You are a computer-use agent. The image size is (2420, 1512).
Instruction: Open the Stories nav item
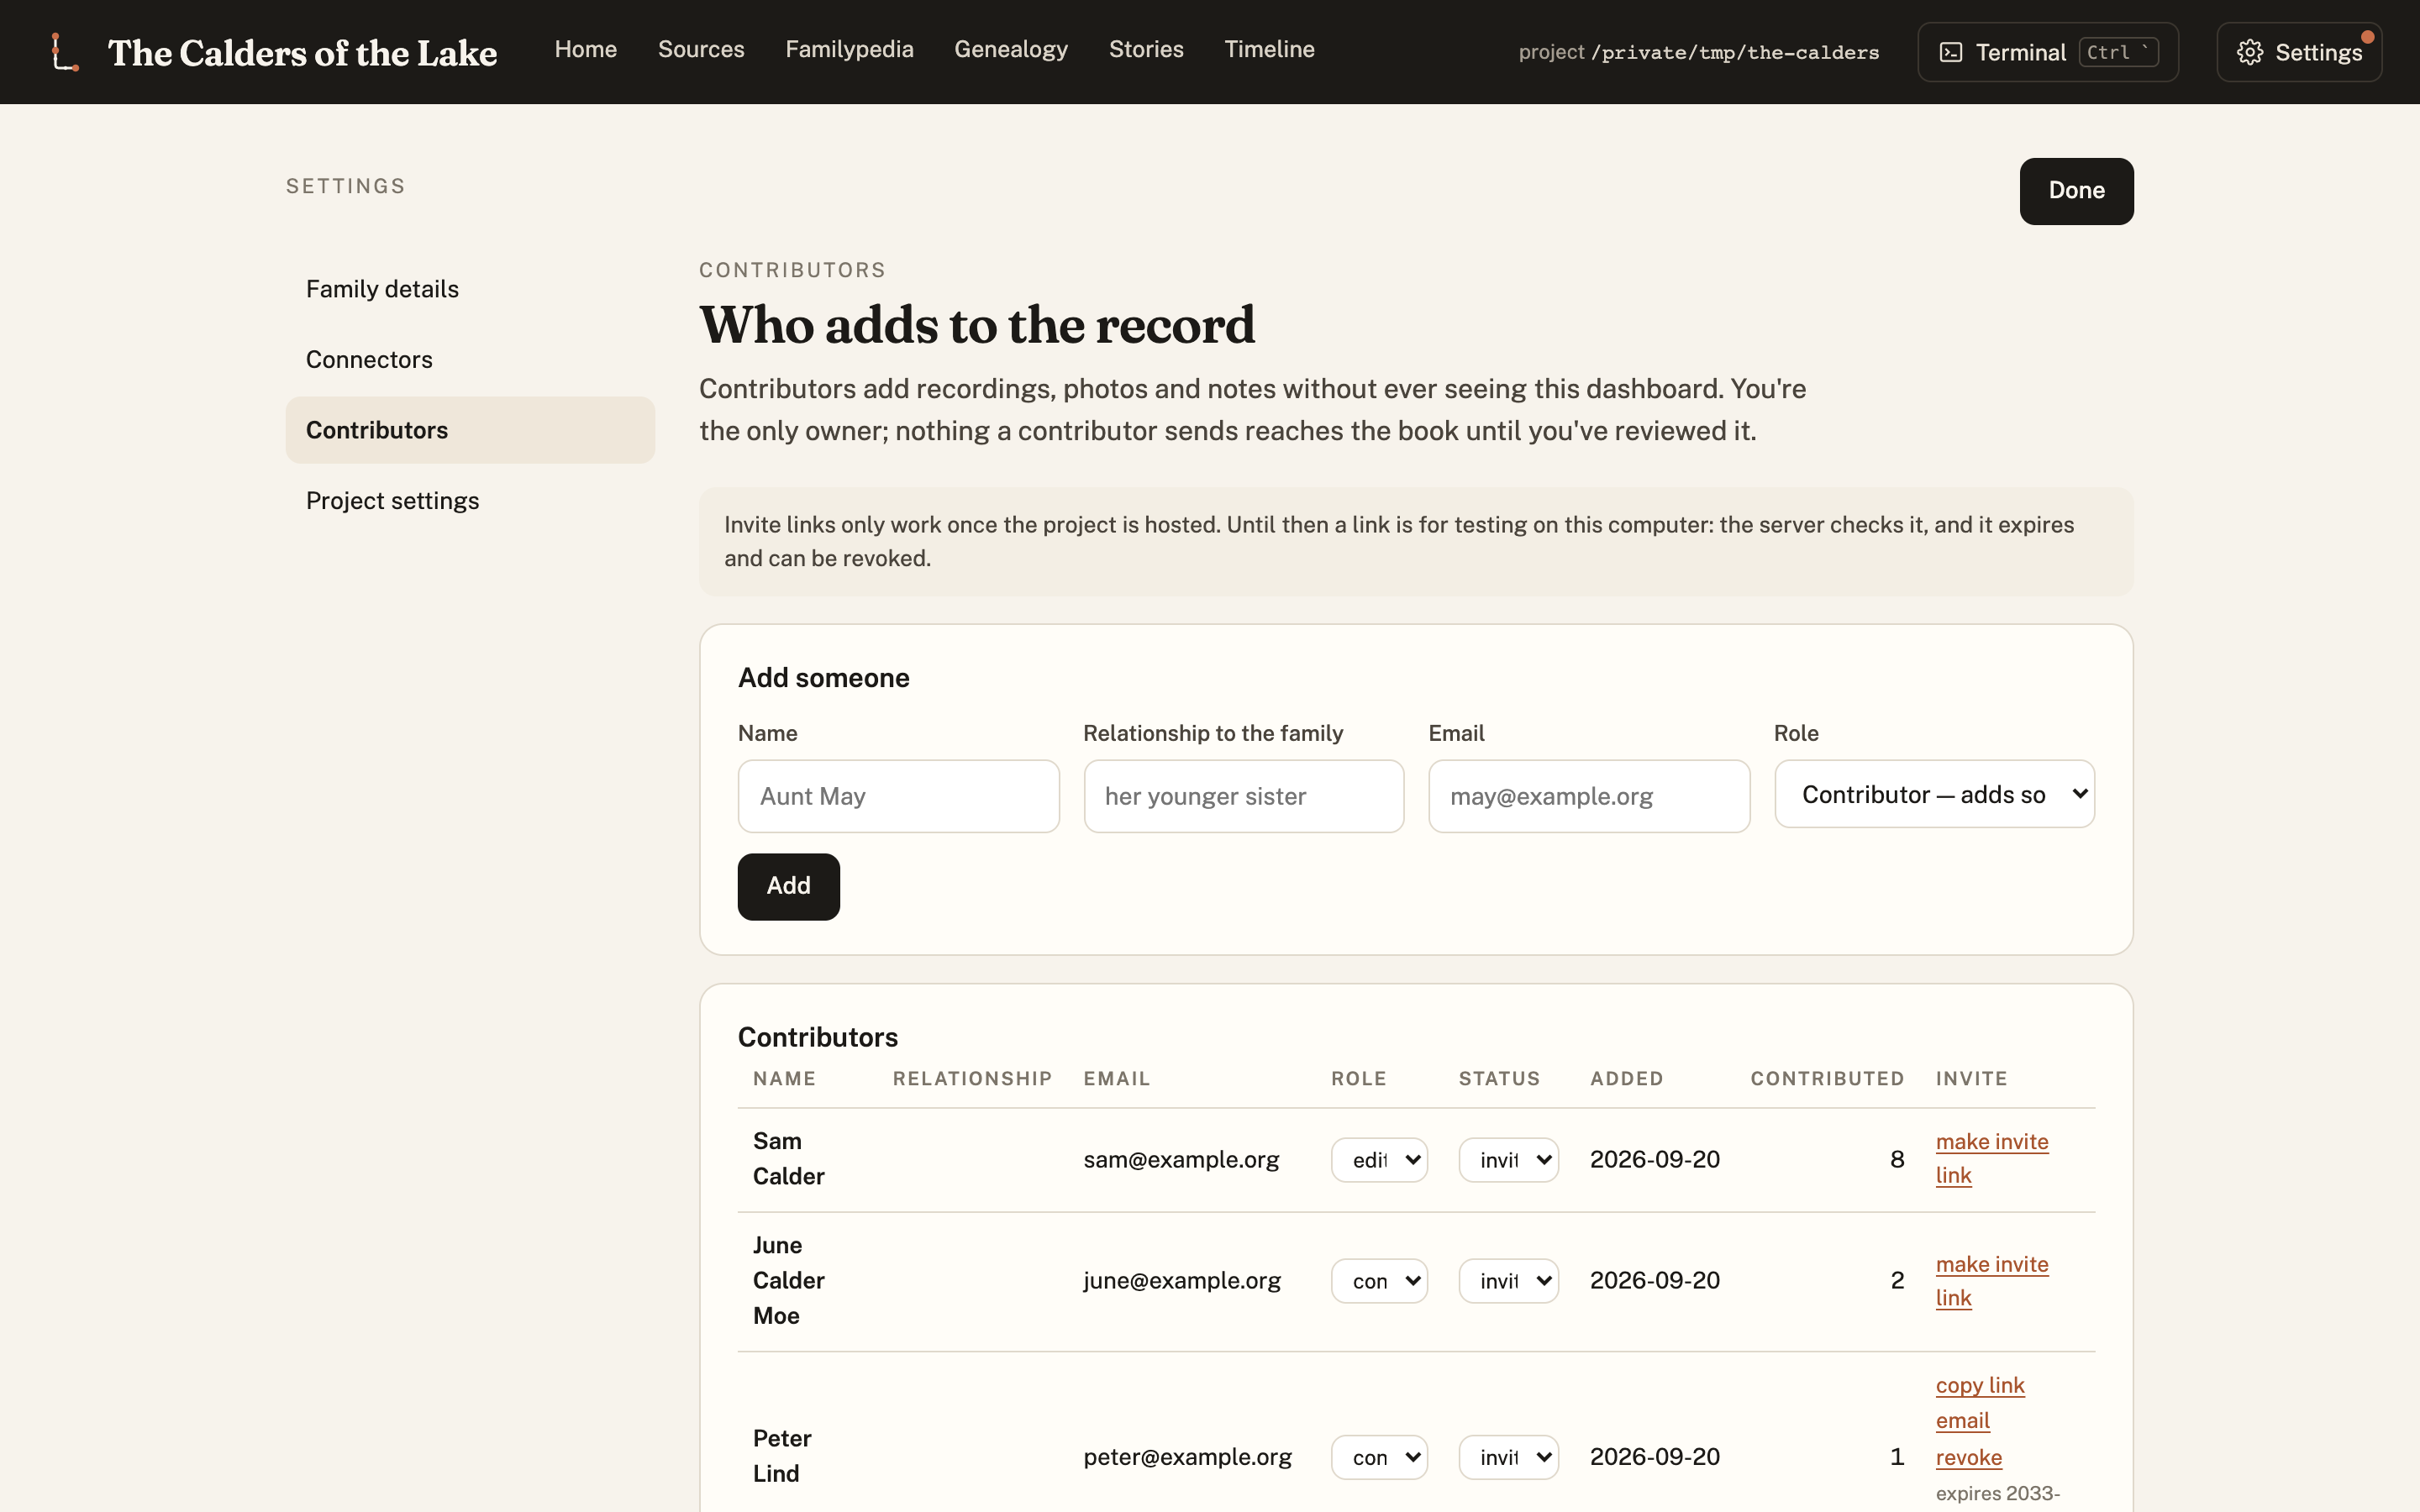[x=1146, y=49]
